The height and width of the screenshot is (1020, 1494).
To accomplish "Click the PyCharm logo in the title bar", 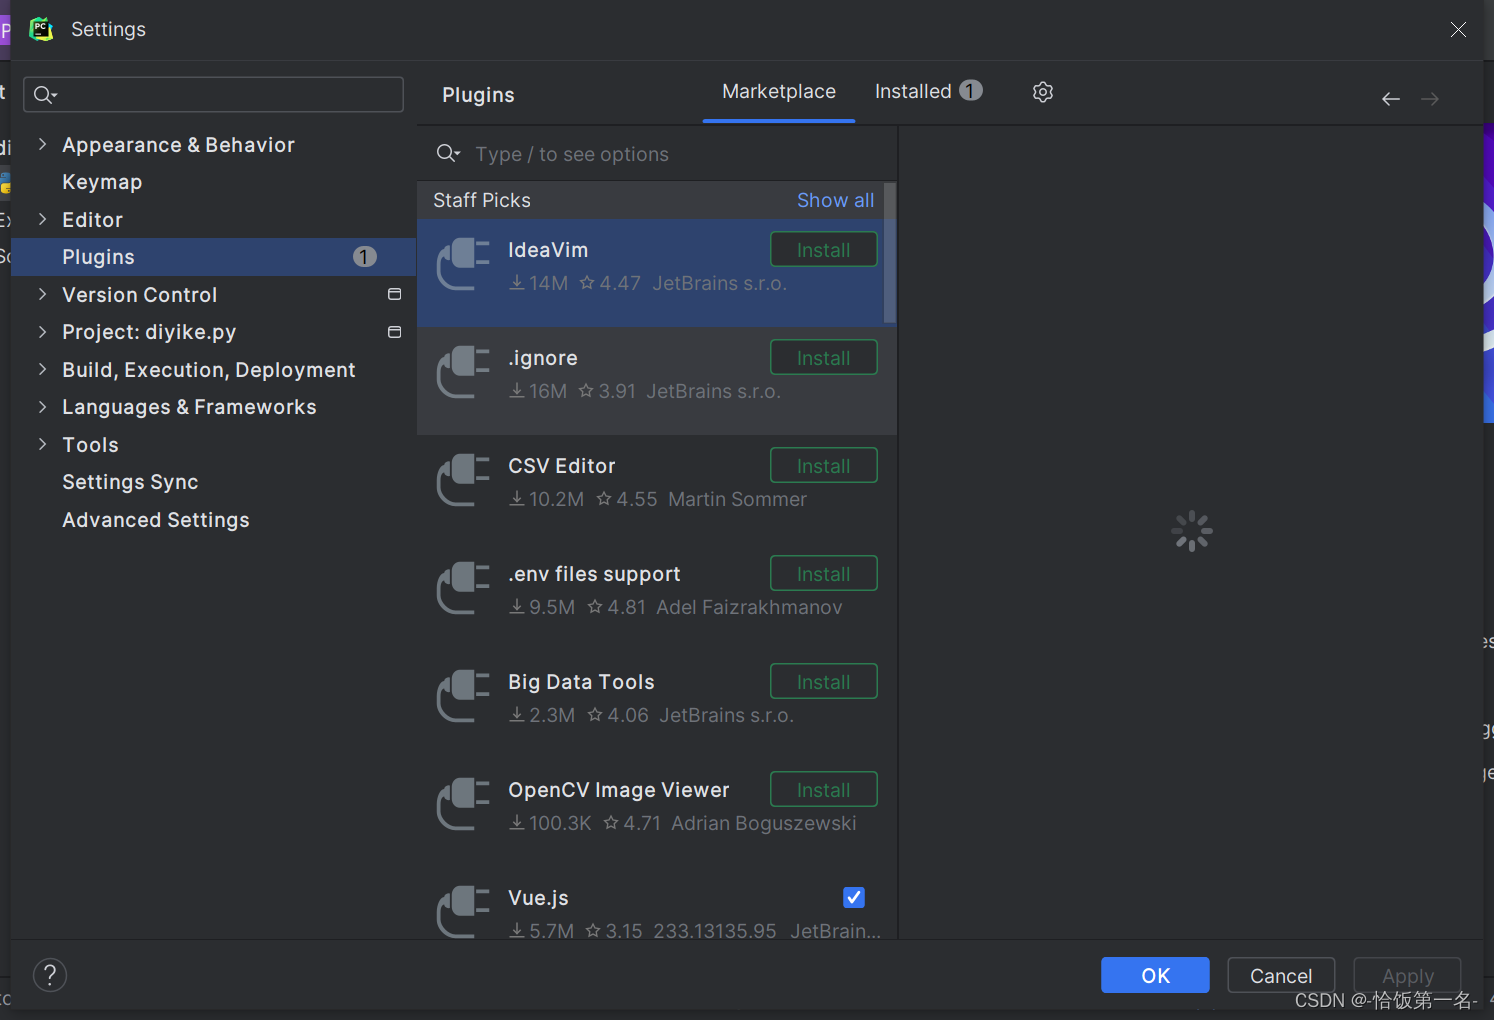I will tap(41, 29).
